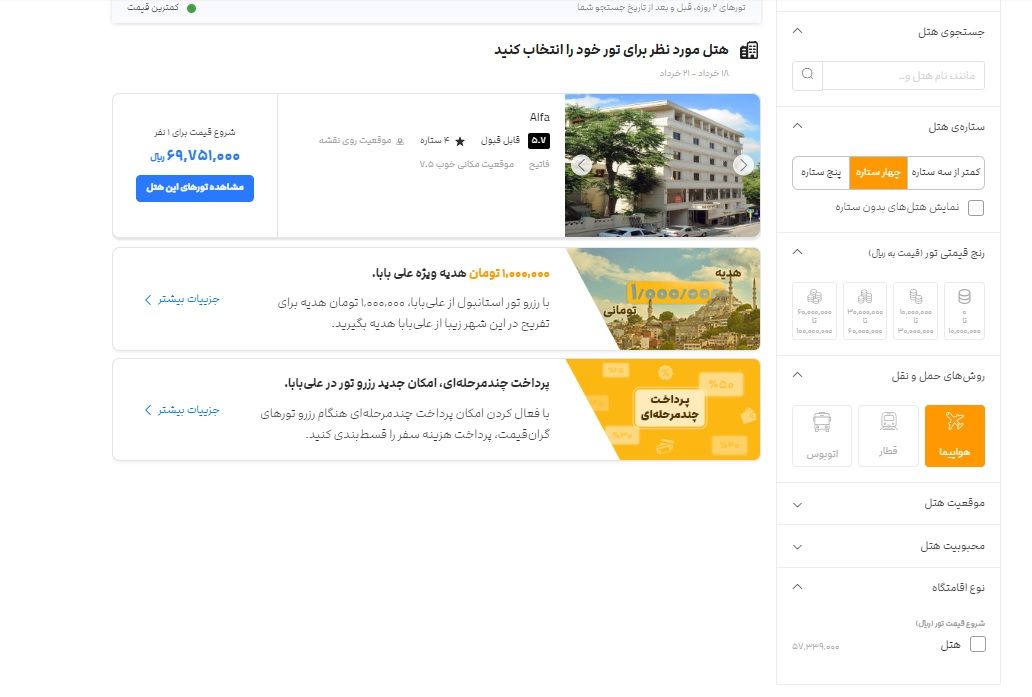Expand the hotel popularity (محبوبیت هتل) section
Screen dimensions: 1032x697
point(889,546)
